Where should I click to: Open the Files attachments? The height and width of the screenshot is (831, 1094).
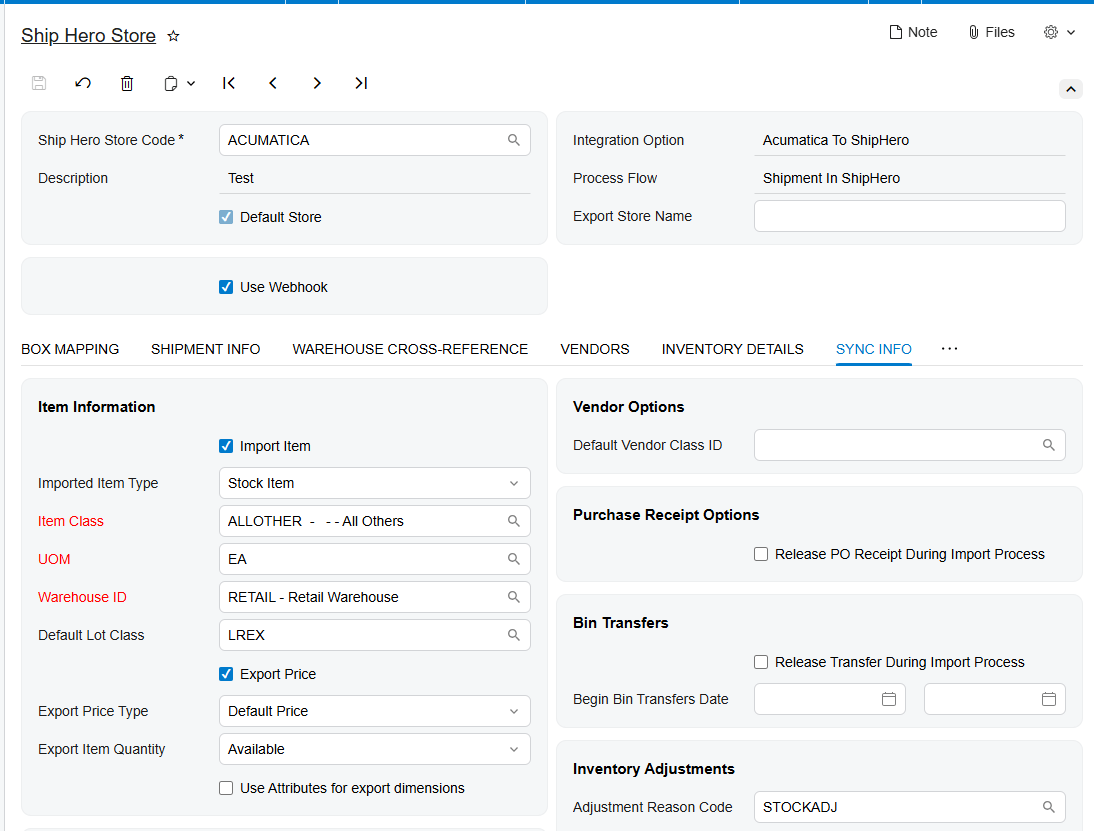coord(991,32)
